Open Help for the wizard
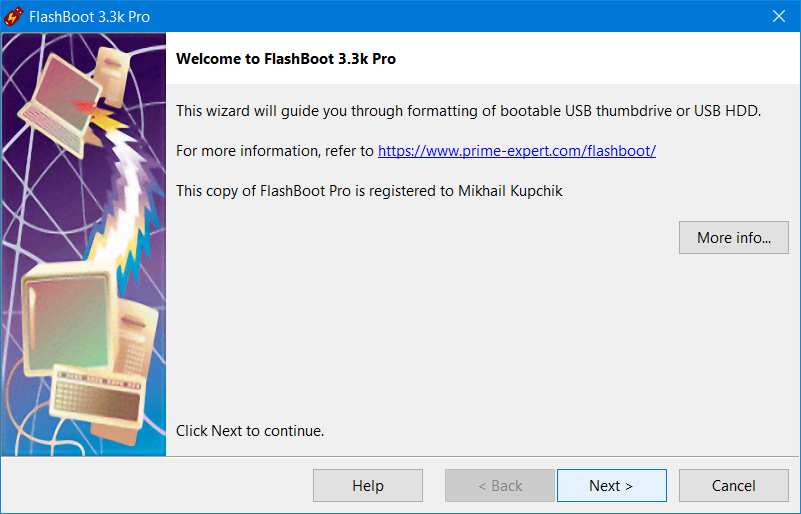801x514 pixels. tap(368, 485)
